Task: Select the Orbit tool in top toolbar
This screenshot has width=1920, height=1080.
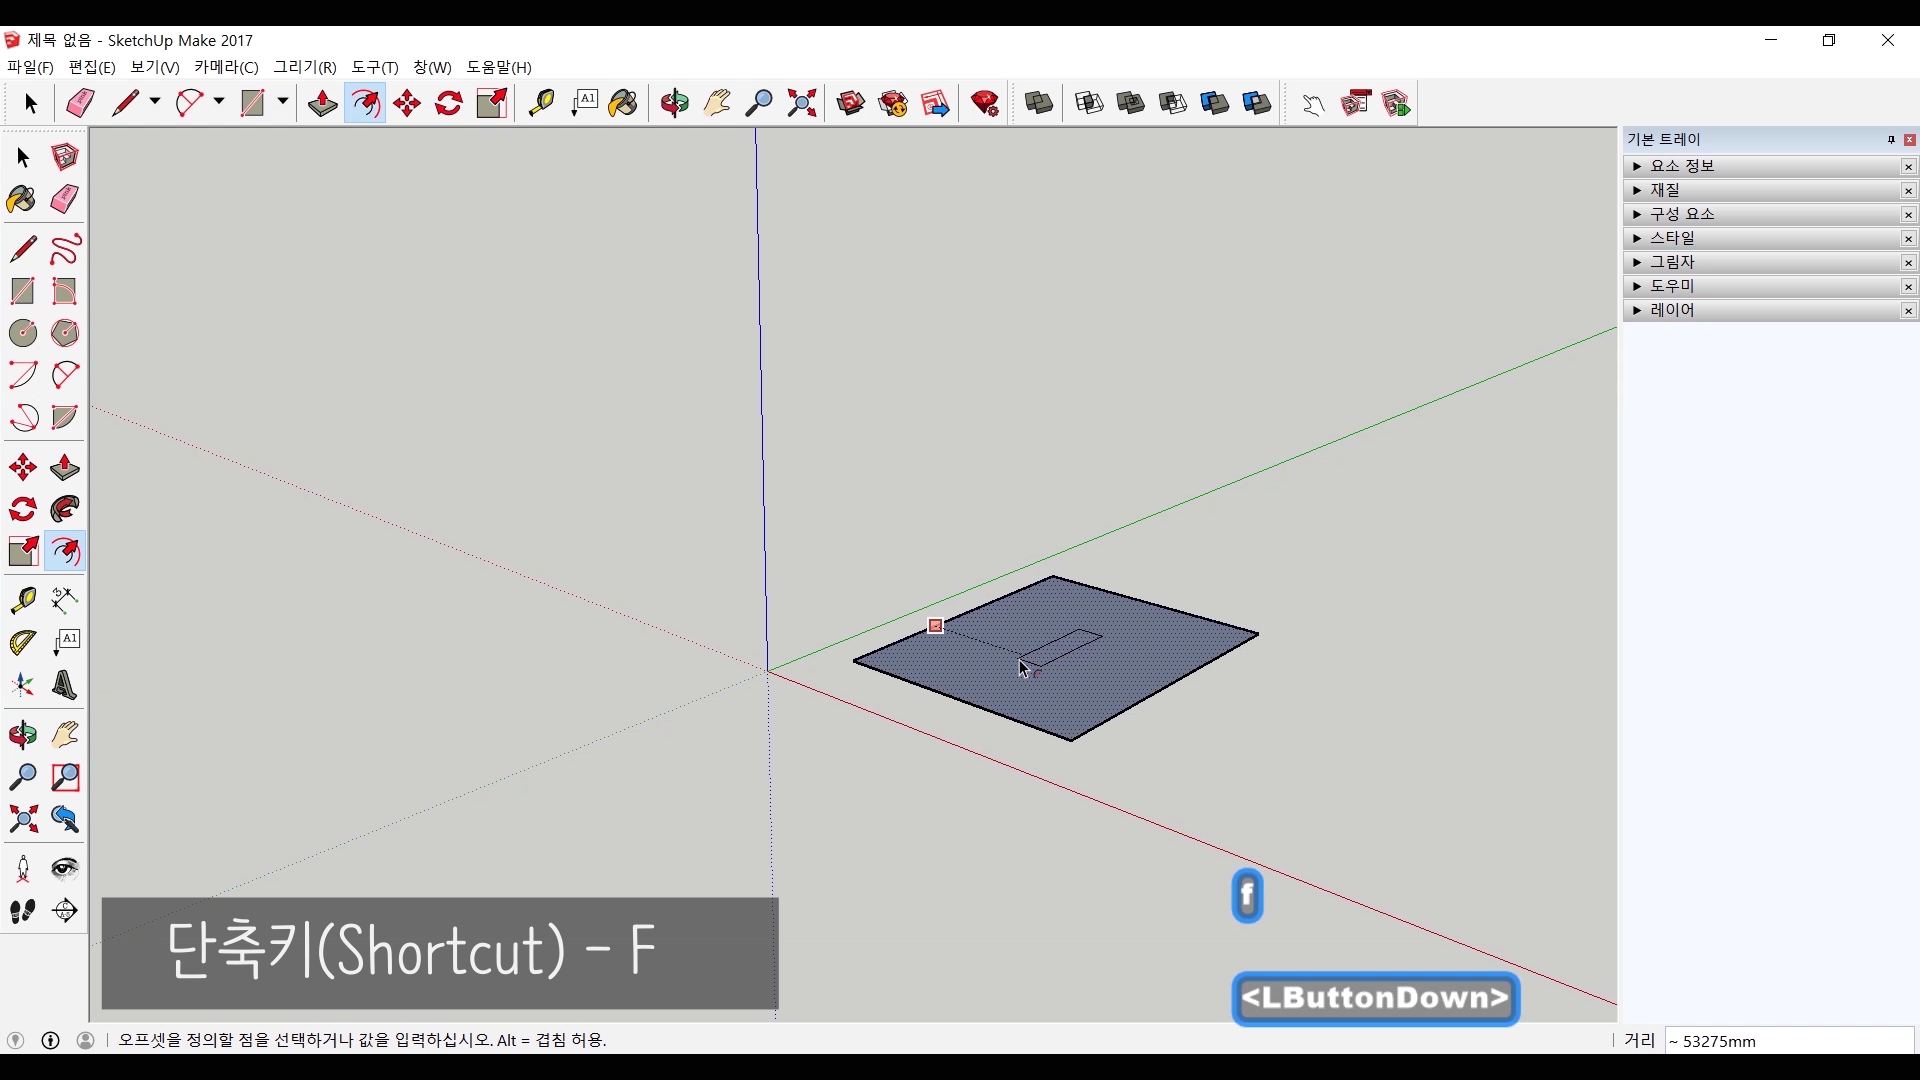Action: [x=675, y=103]
